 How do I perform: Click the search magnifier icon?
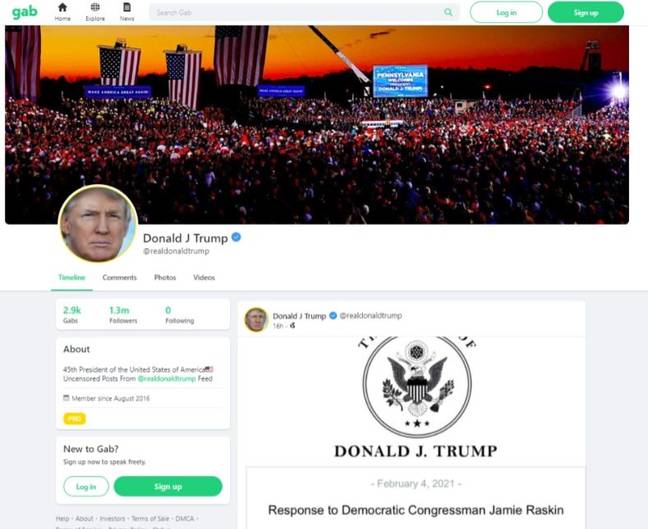(x=448, y=12)
